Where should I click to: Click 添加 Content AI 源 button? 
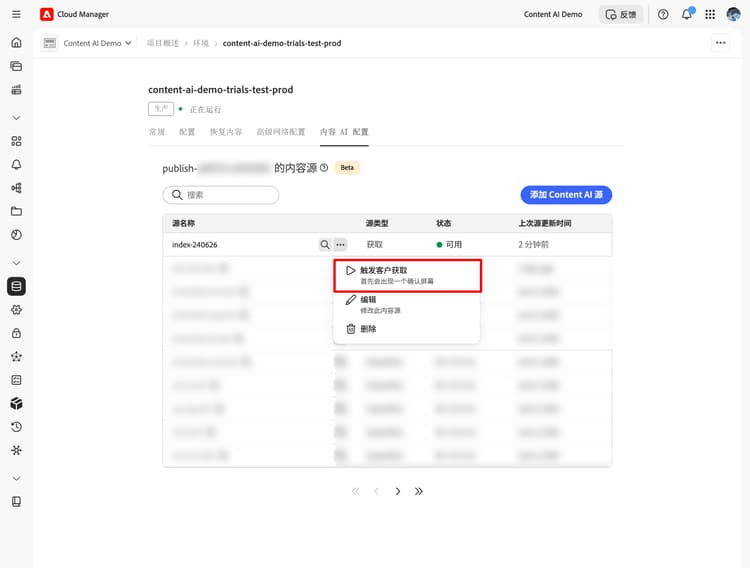click(566, 195)
